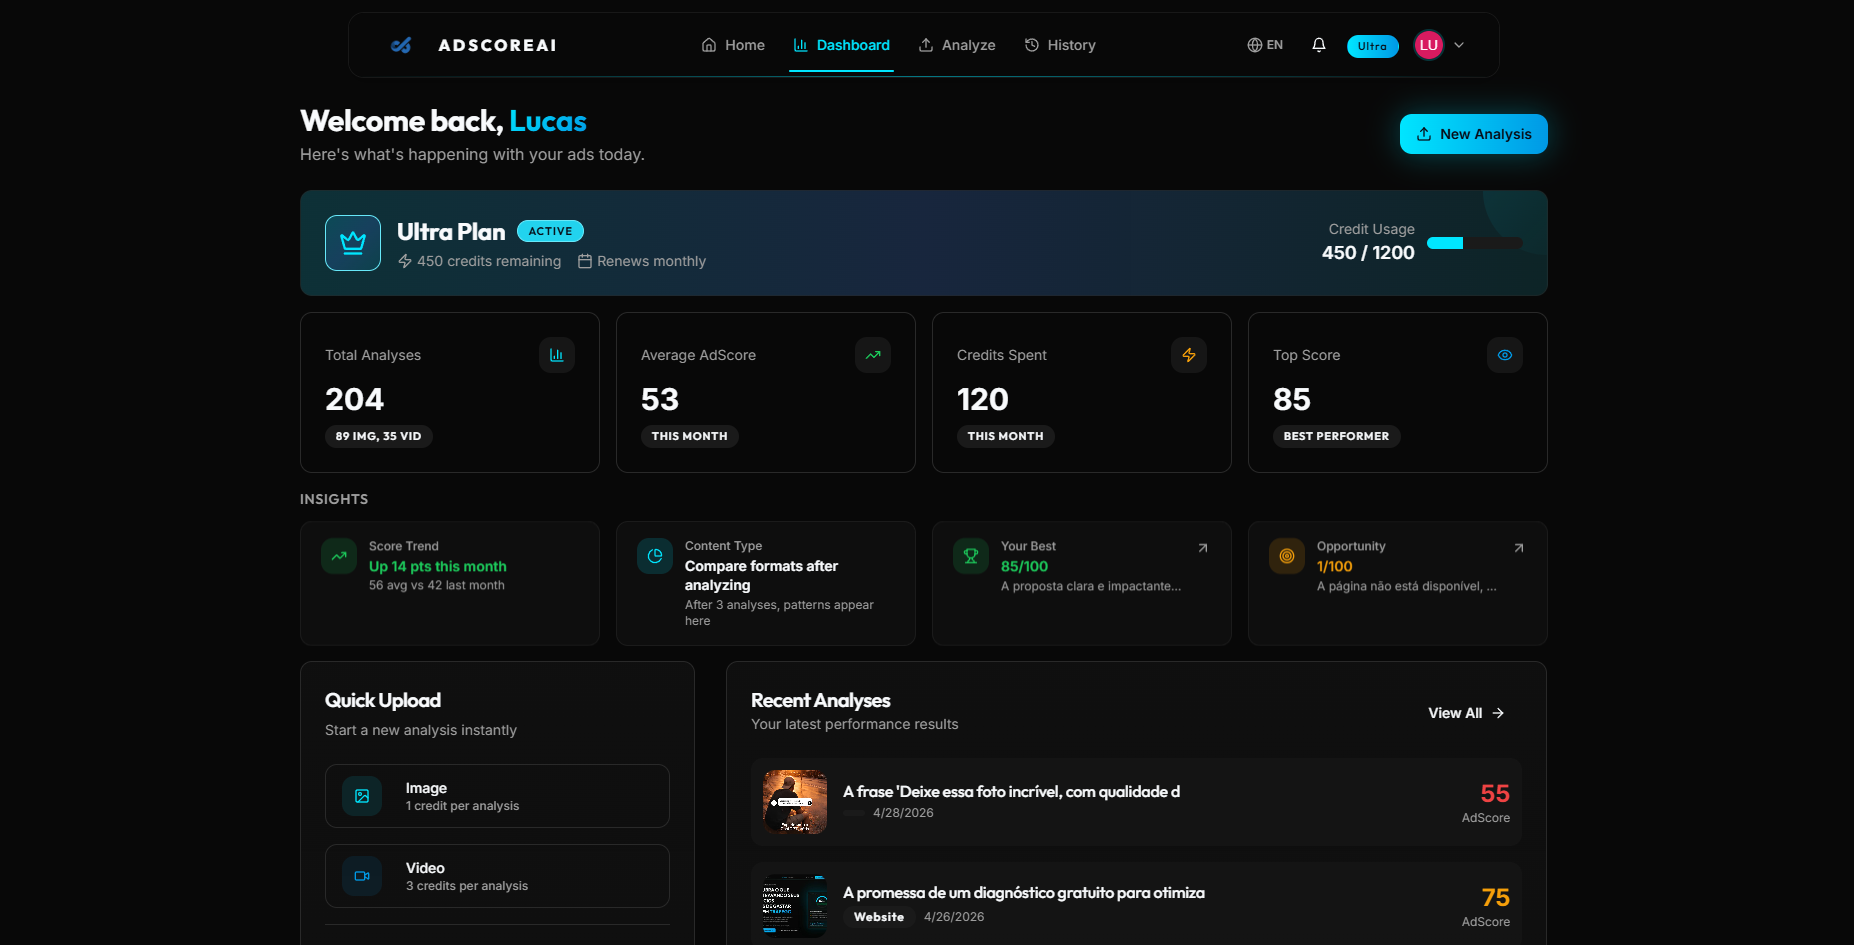
Task: Open the History section
Action: coord(1059,45)
